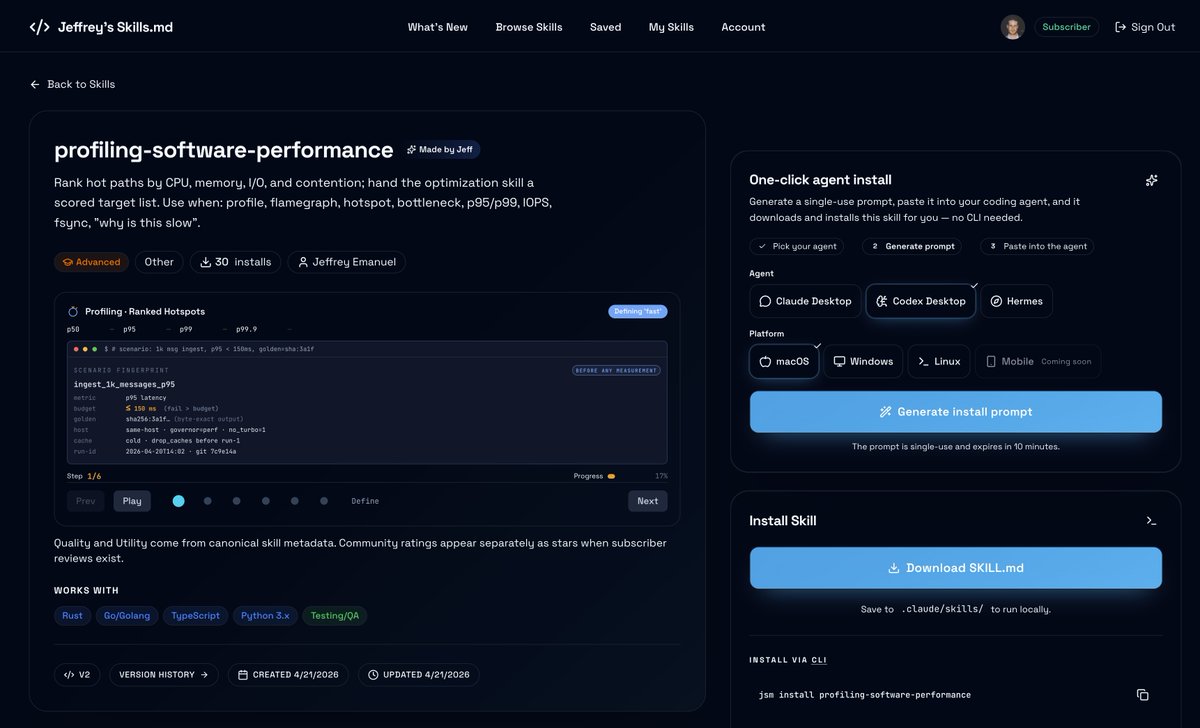Select Codex Desktop agent option
1200x728 pixels.
click(x=921, y=301)
